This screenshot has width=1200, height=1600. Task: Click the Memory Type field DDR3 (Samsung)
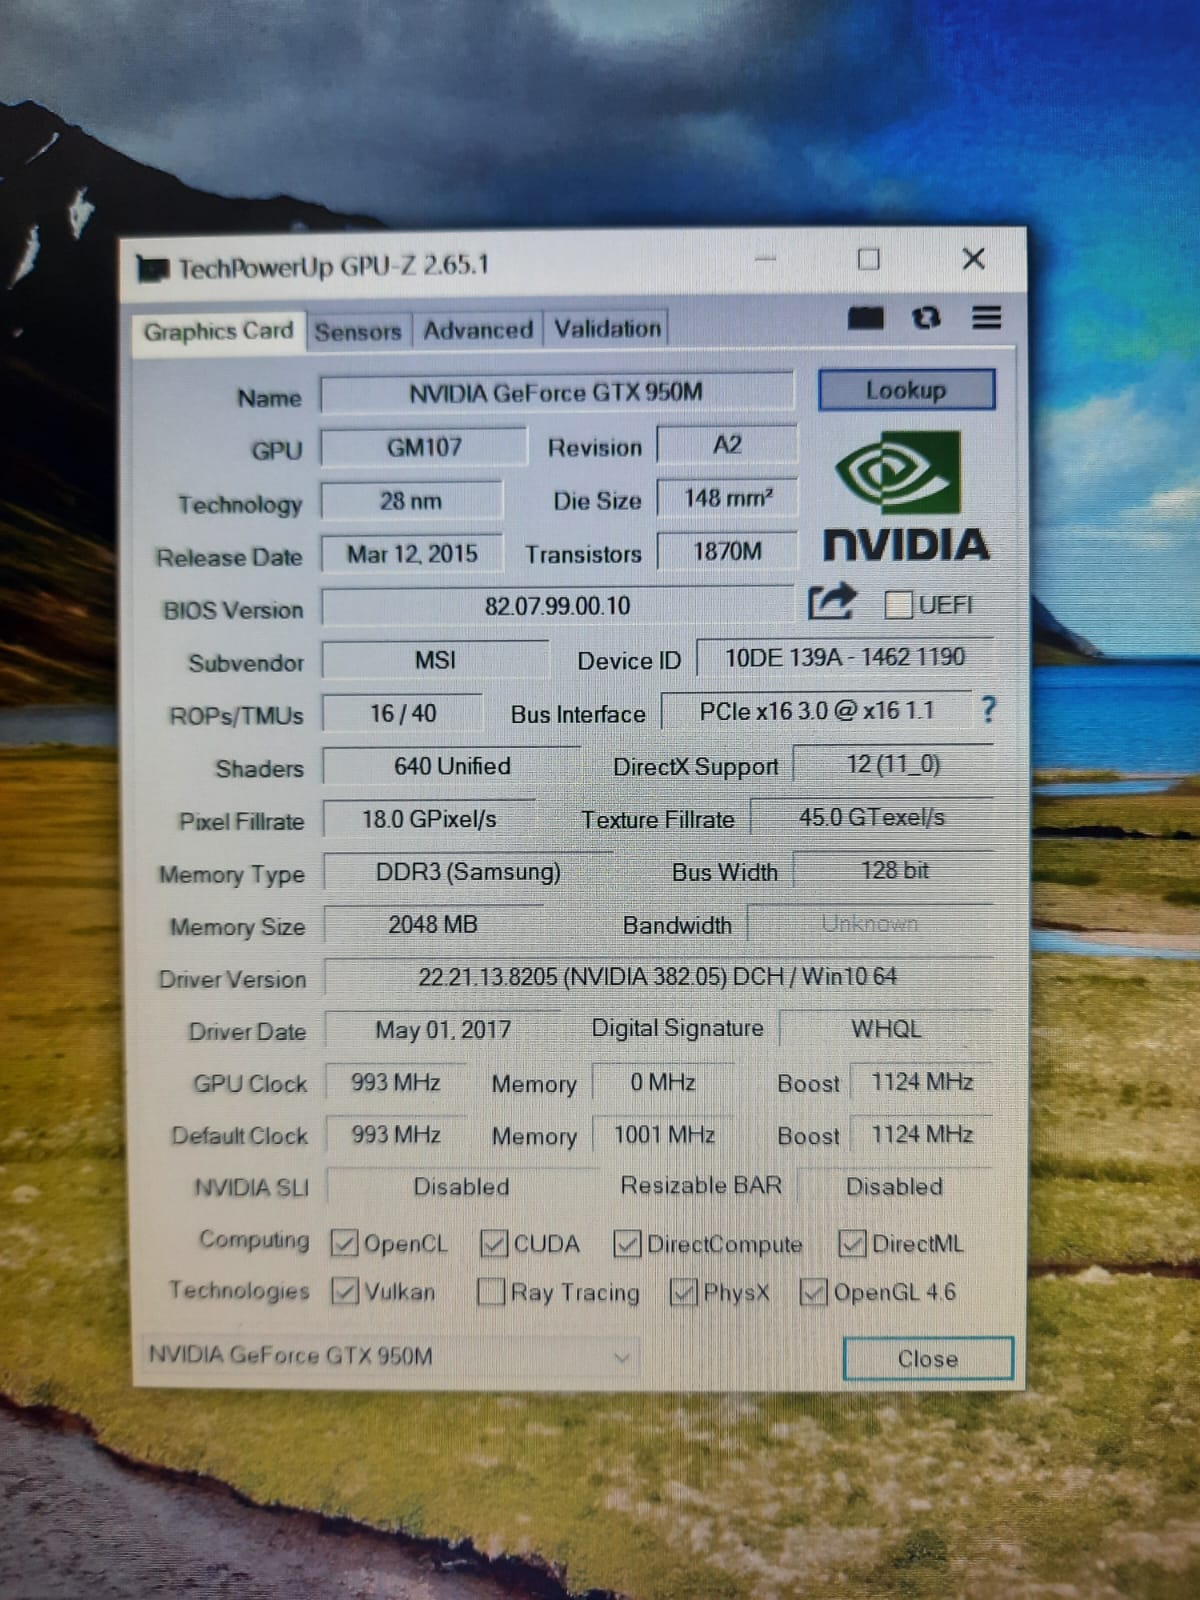(468, 871)
